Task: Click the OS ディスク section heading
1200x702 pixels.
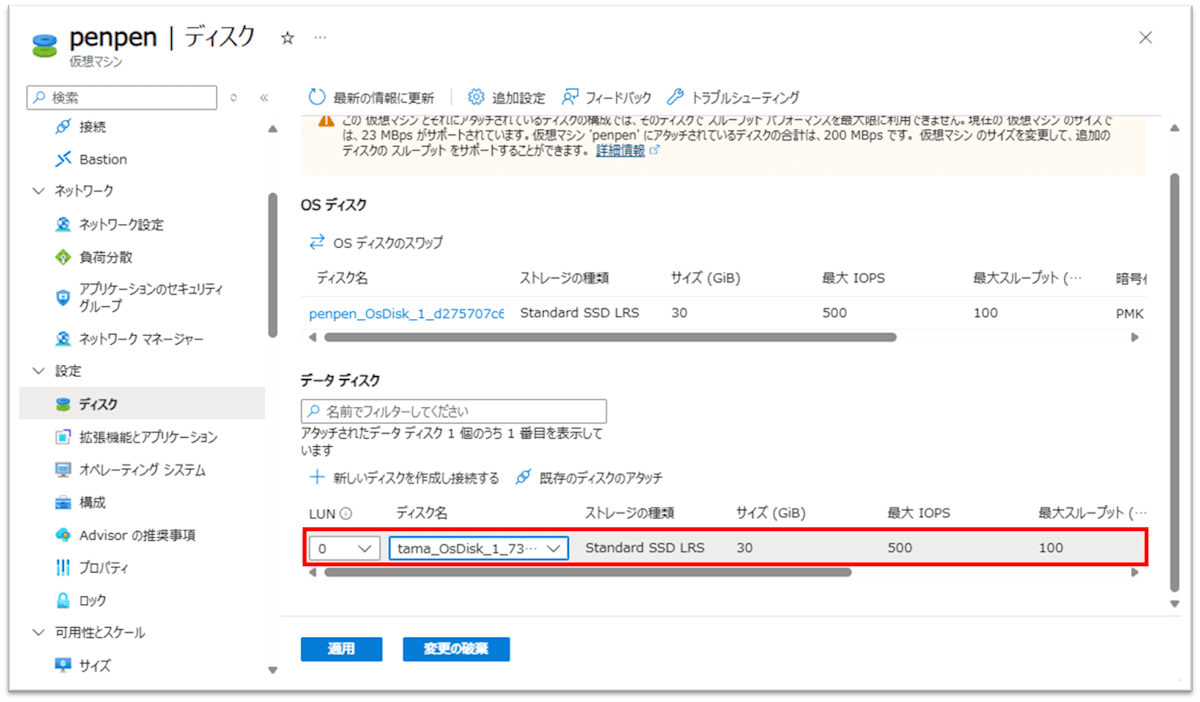Action: [334, 205]
